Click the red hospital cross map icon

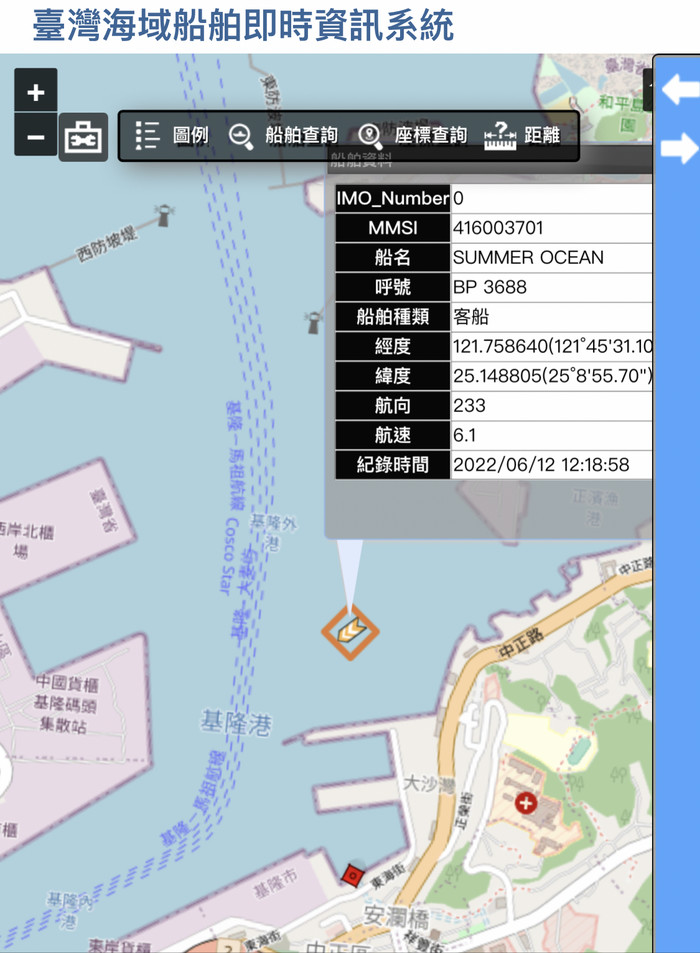point(526,802)
